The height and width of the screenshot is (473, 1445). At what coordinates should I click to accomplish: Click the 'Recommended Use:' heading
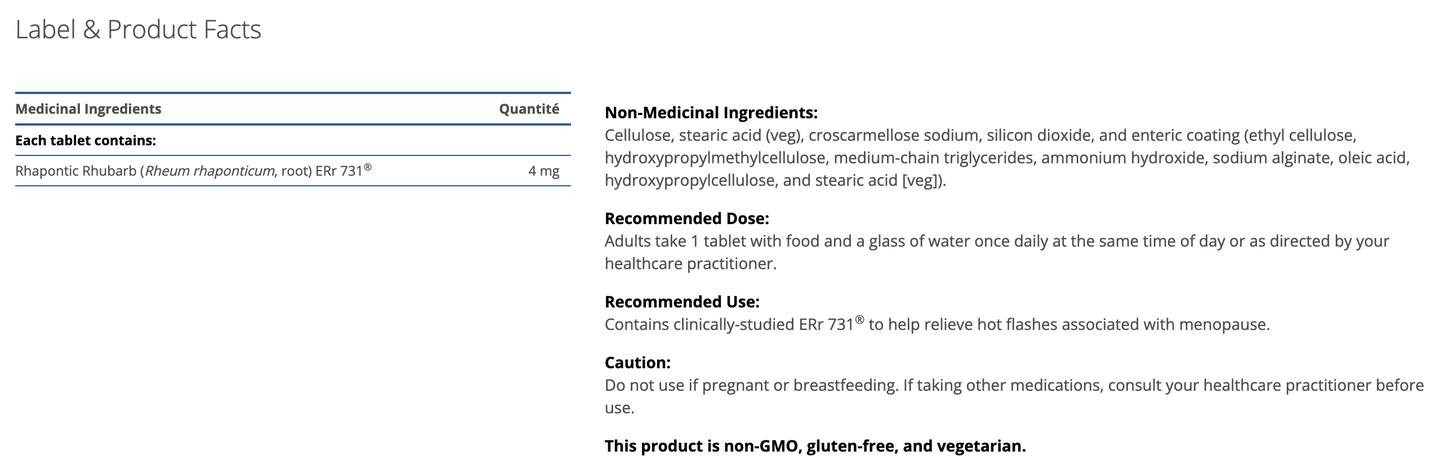pos(682,301)
